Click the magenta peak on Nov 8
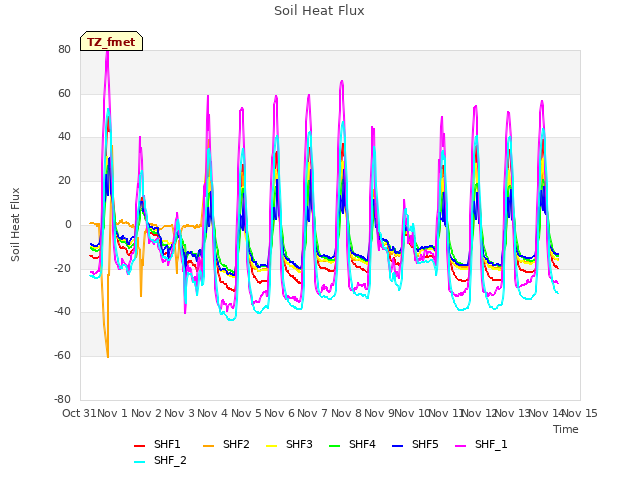640x480 pixels. pyautogui.click(x=342, y=82)
